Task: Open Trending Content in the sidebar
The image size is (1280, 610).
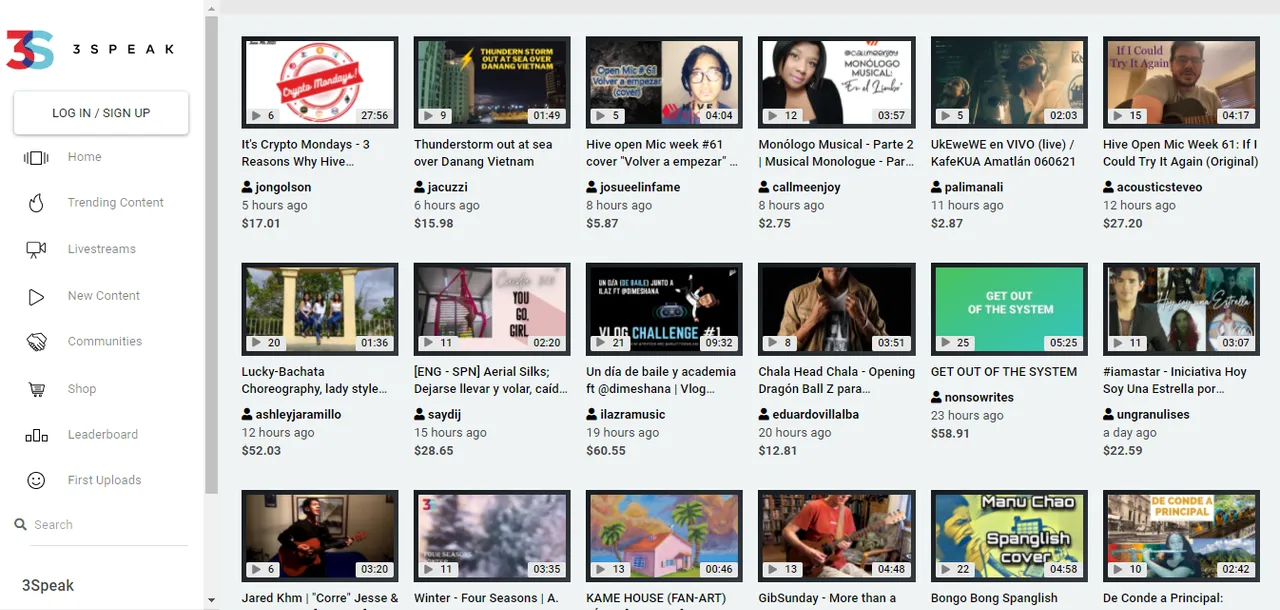Action: [x=116, y=203]
